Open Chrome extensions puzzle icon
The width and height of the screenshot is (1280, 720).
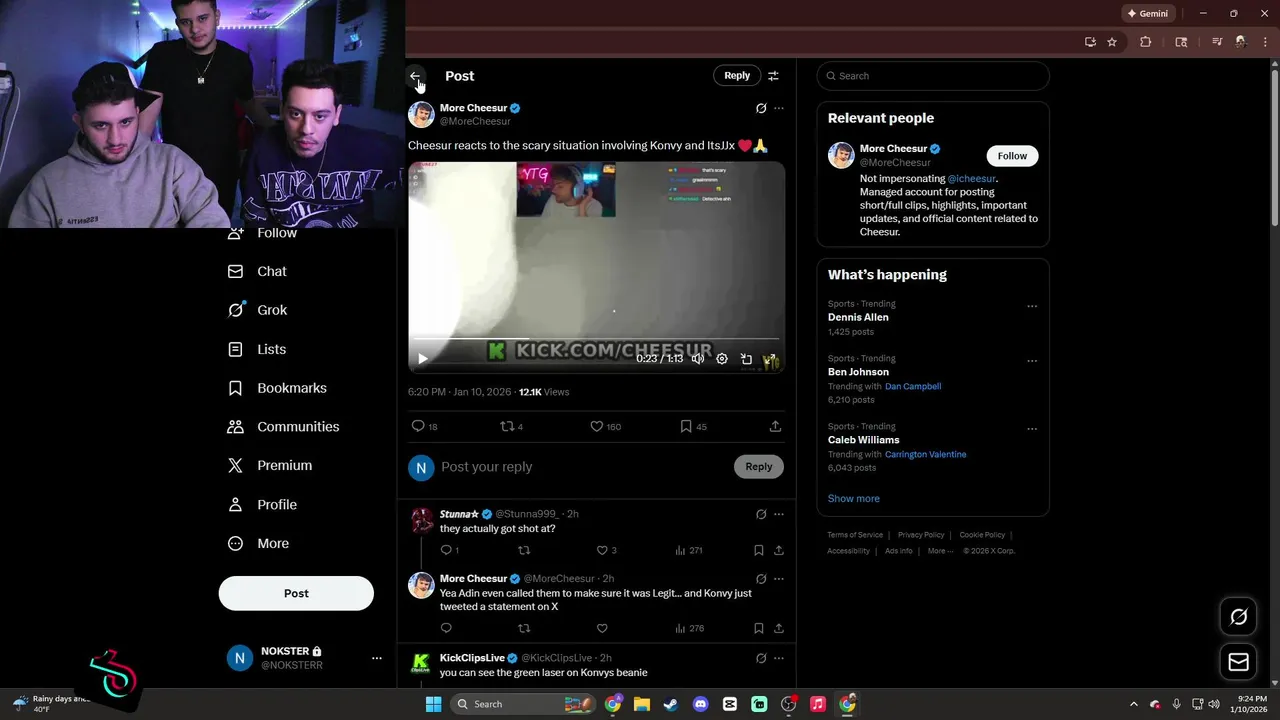(1146, 42)
